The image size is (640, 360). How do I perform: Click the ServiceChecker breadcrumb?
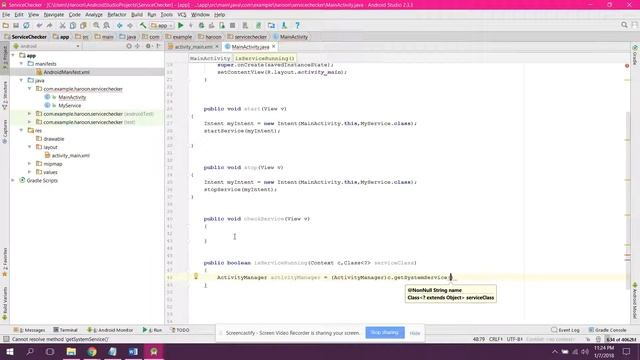click(25, 37)
